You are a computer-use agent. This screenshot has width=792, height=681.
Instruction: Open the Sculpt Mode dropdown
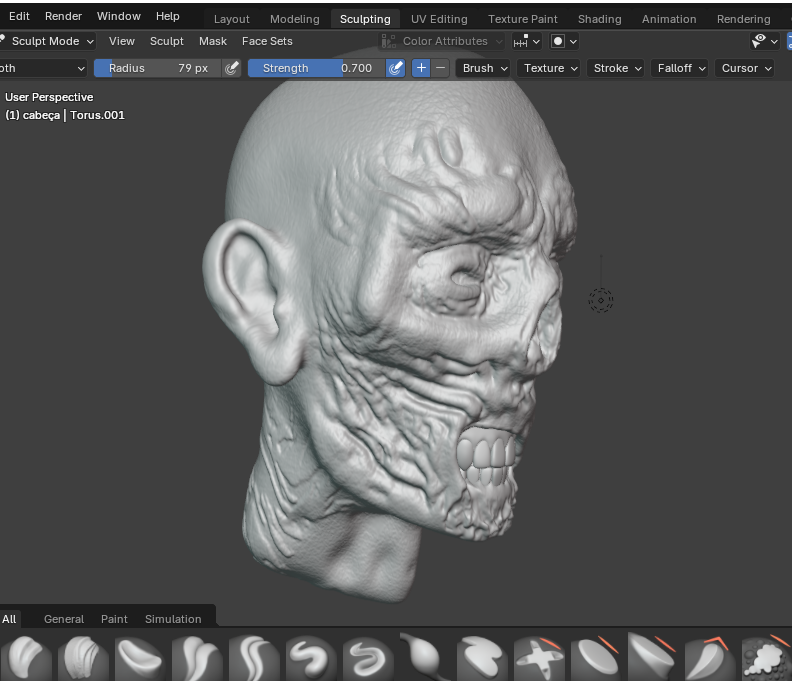click(47, 41)
